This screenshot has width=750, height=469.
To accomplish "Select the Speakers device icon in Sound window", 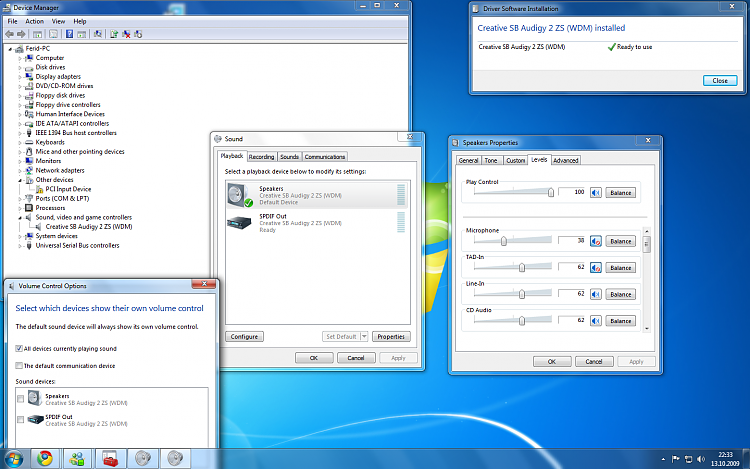I will 240,195.
